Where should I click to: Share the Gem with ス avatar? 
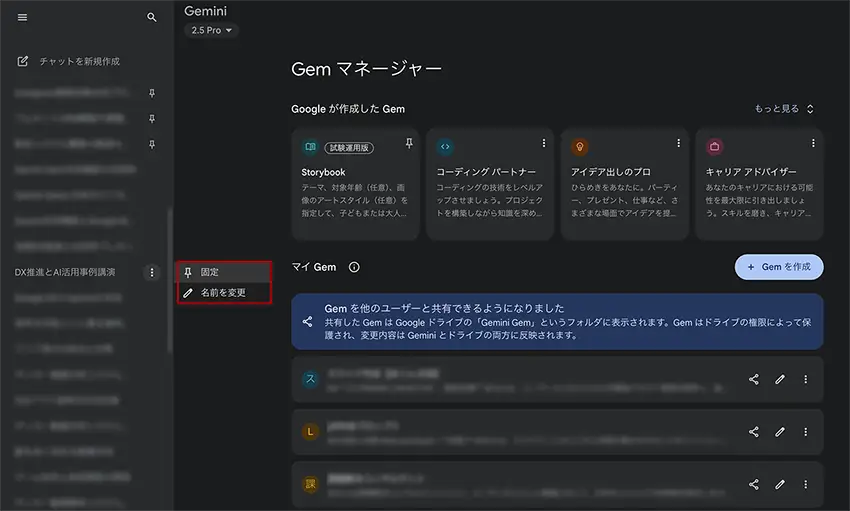pyautogui.click(x=754, y=379)
